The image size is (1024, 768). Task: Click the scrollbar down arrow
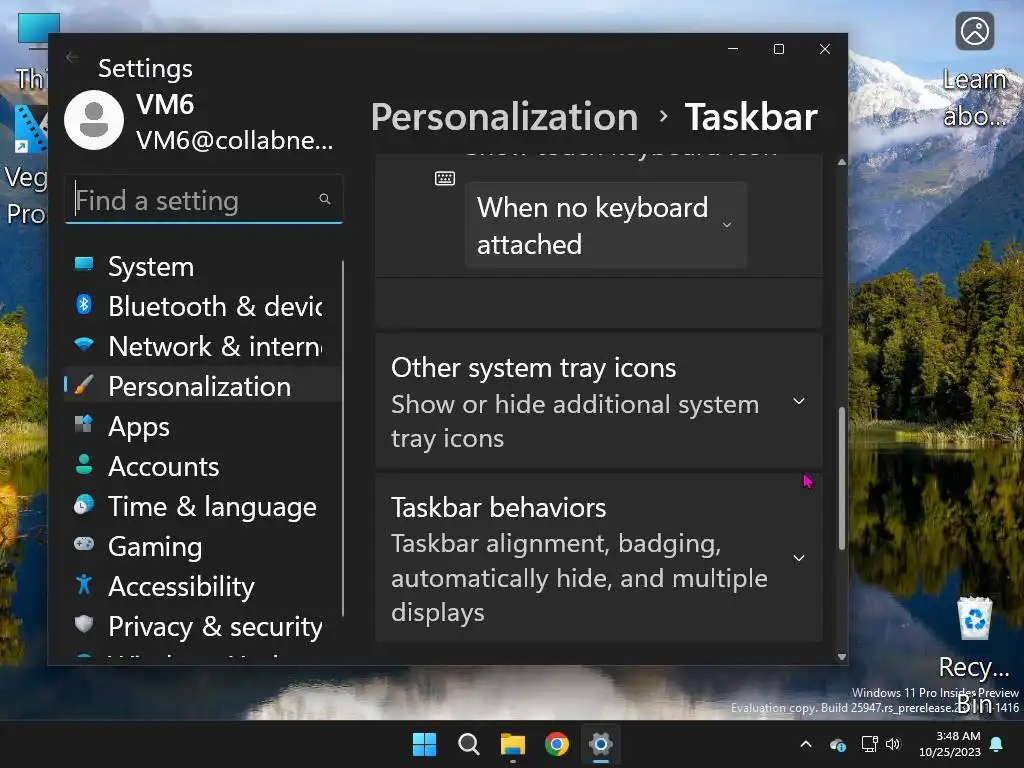842,657
